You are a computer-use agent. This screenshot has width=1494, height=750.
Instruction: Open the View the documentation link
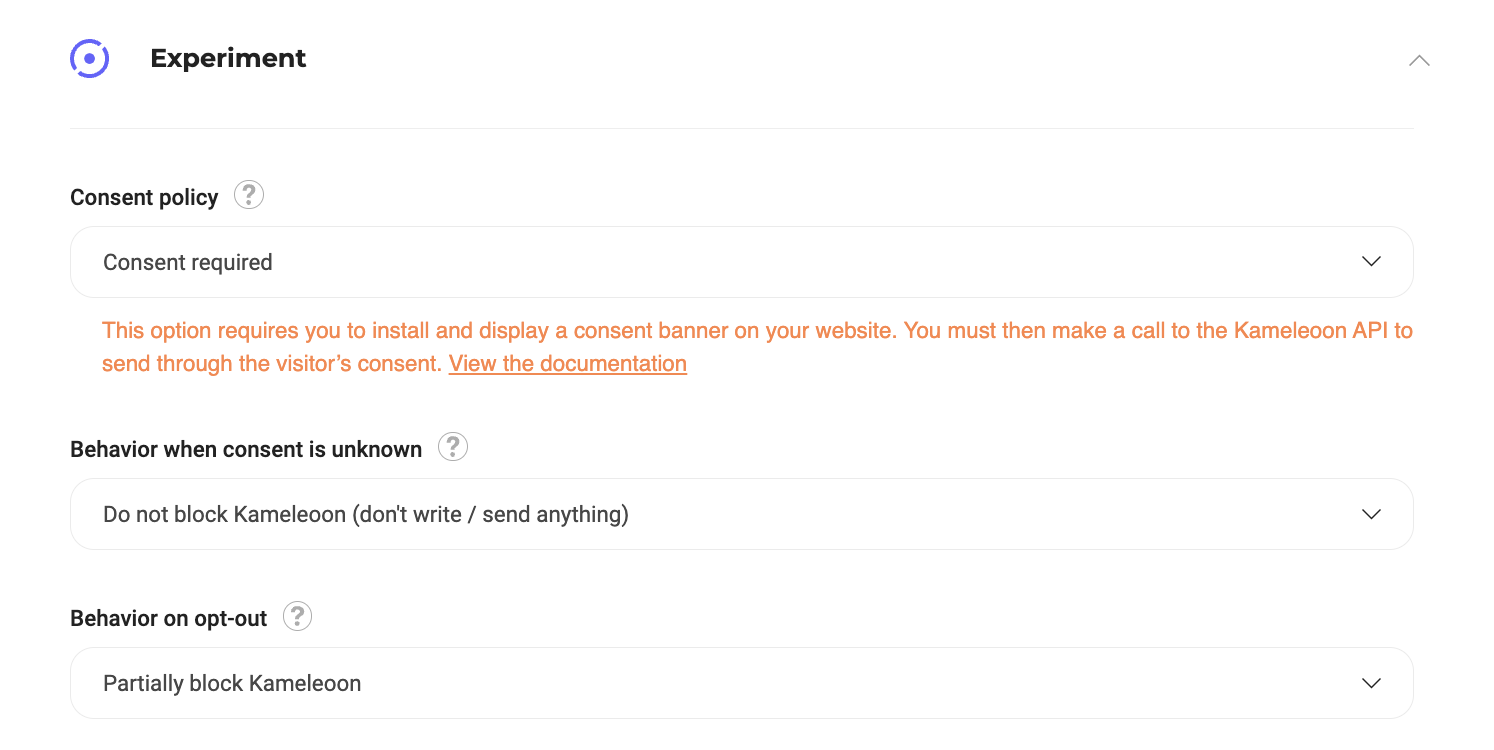(567, 364)
